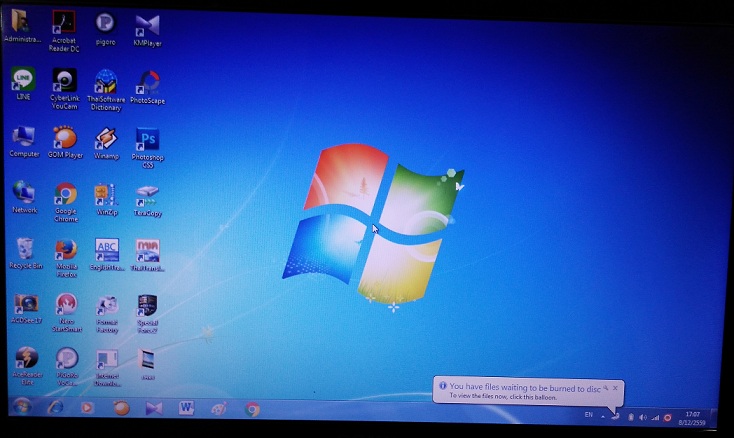This screenshot has height=438, width=734.
Task: Select the pigoro desktop shortcut
Action: [105, 29]
